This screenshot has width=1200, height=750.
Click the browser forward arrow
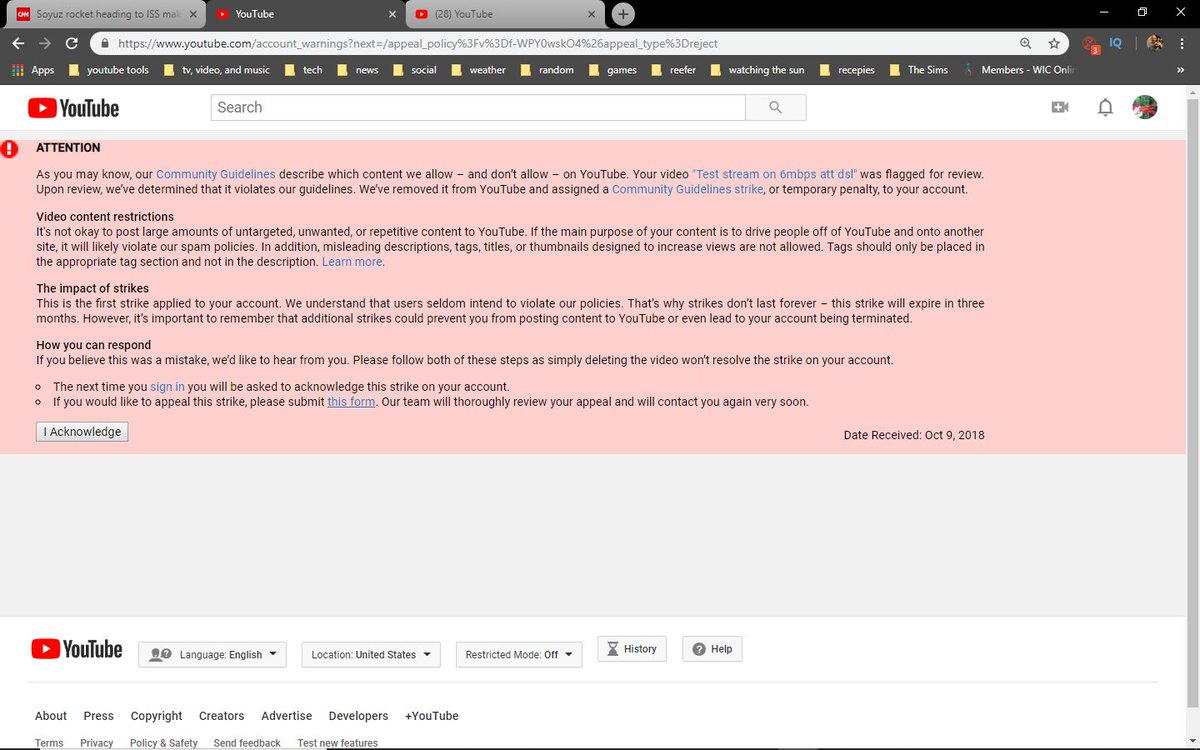coord(45,44)
